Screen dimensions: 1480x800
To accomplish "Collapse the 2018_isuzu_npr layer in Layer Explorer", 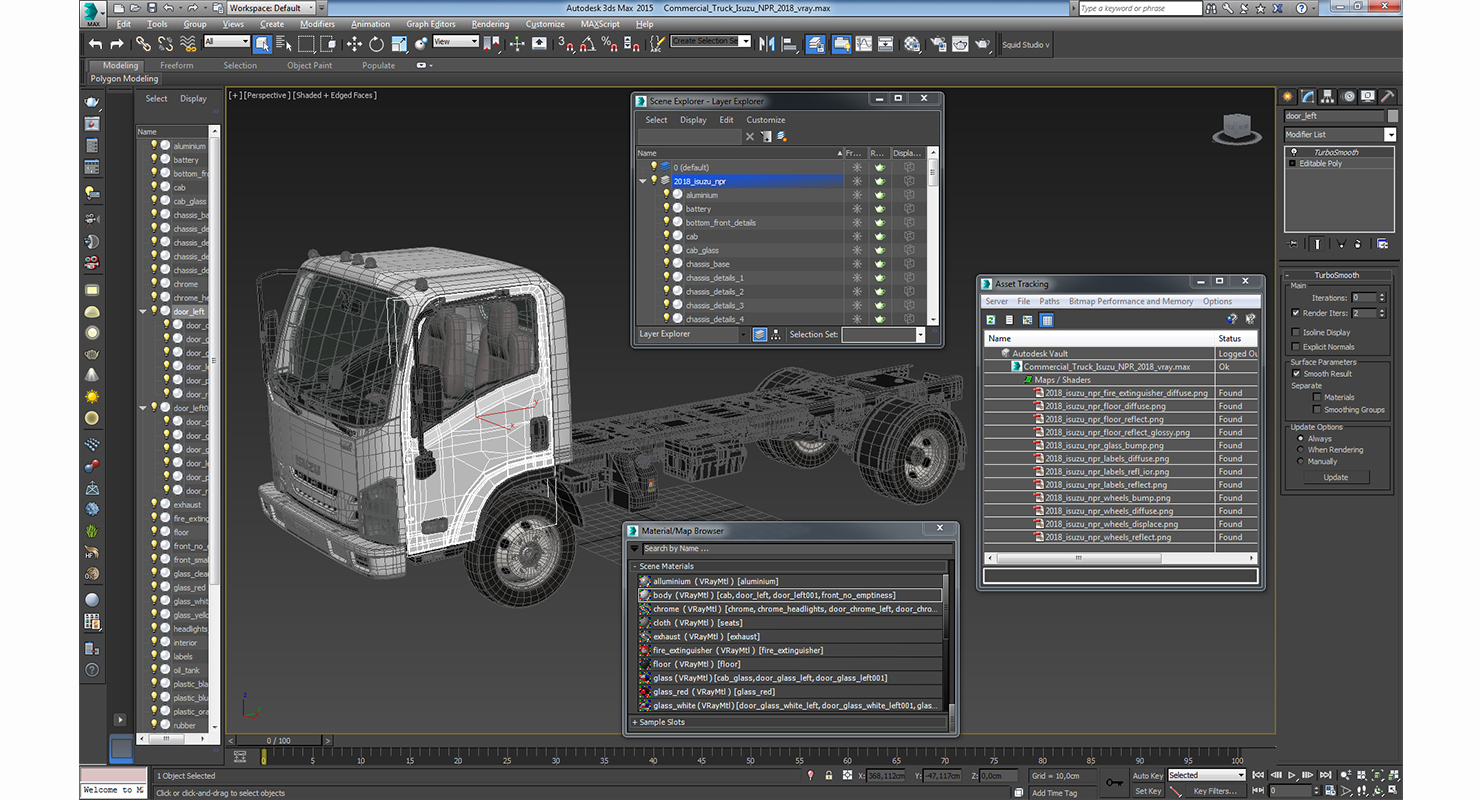I will click(643, 181).
